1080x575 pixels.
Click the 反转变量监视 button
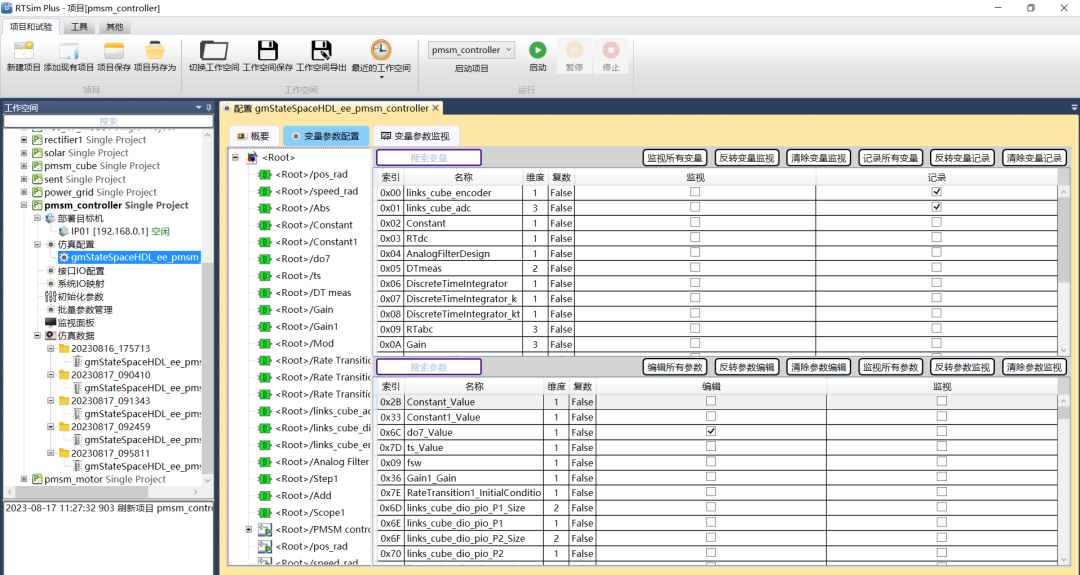click(x=747, y=158)
